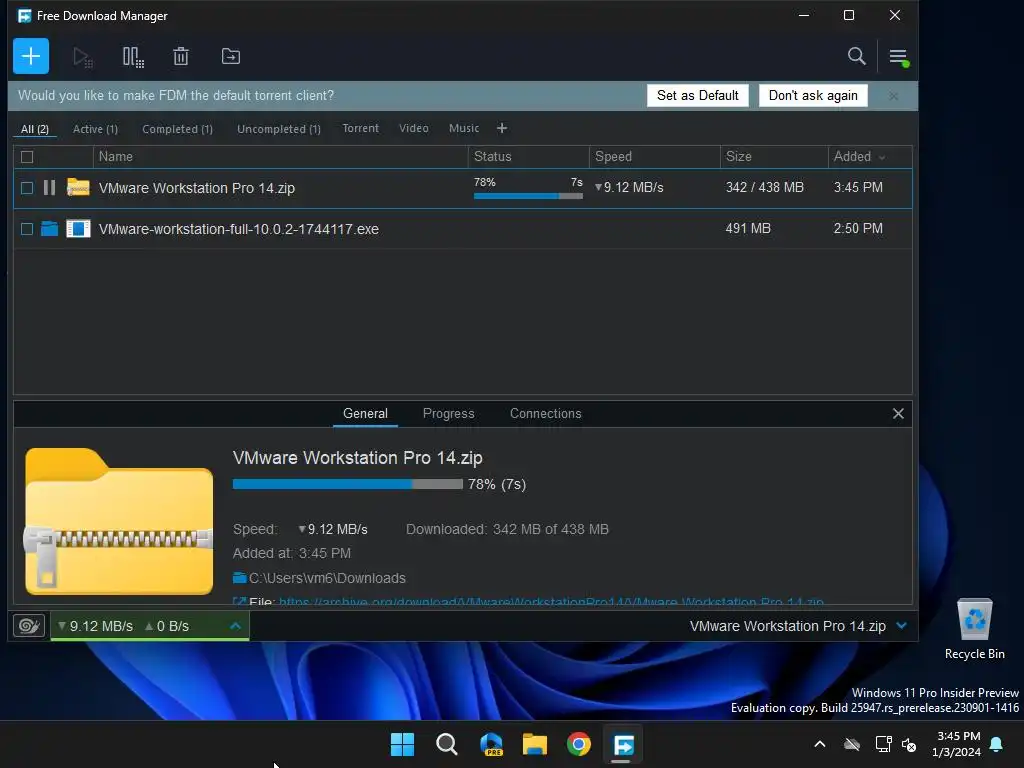Dismiss the default torrent client banner
This screenshot has width=1024, height=768.
point(893,96)
